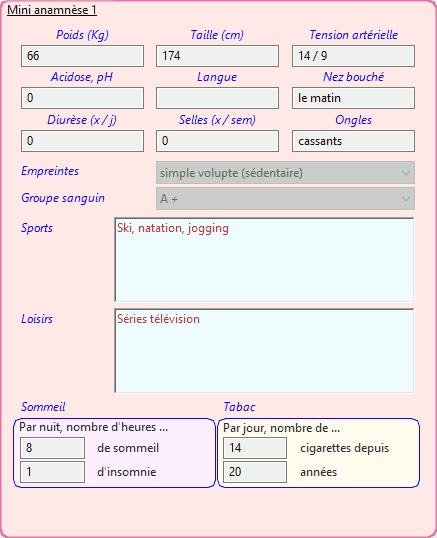Click into the Loisirs text area
Viewport: 437px width, 538px height.
tap(264, 351)
